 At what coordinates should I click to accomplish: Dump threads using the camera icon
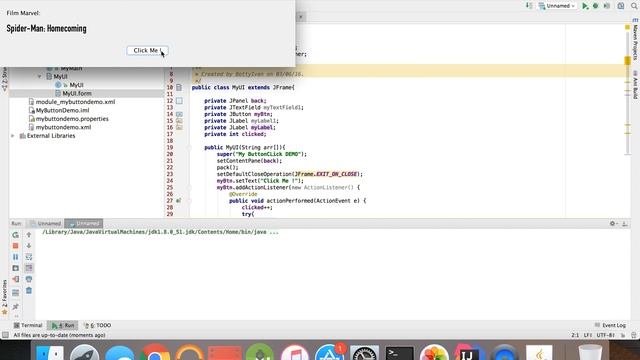pyautogui.click(x=16, y=268)
